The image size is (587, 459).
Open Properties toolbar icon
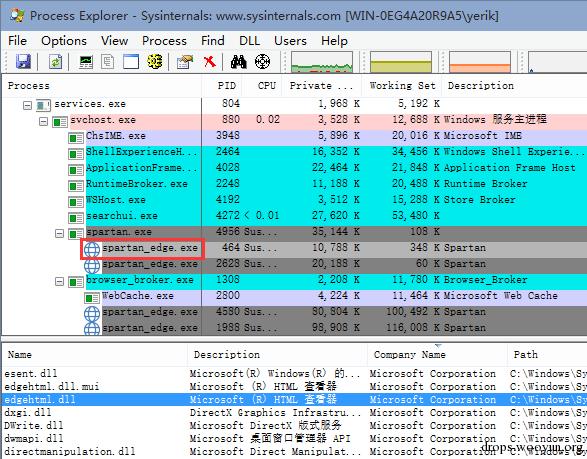185,61
